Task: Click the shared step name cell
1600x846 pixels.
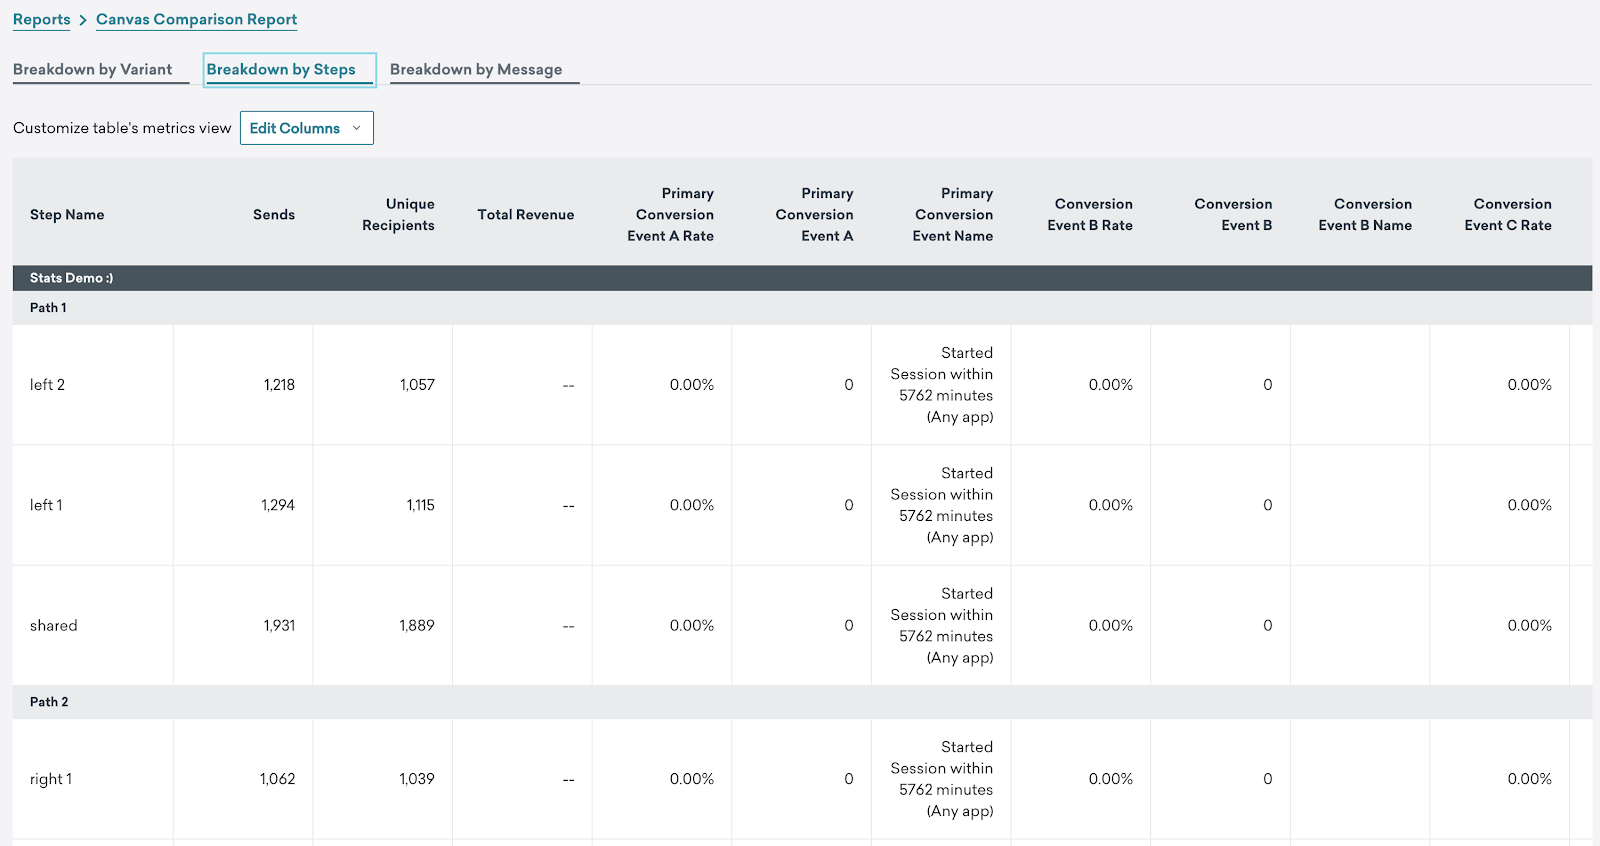Action: (x=54, y=625)
